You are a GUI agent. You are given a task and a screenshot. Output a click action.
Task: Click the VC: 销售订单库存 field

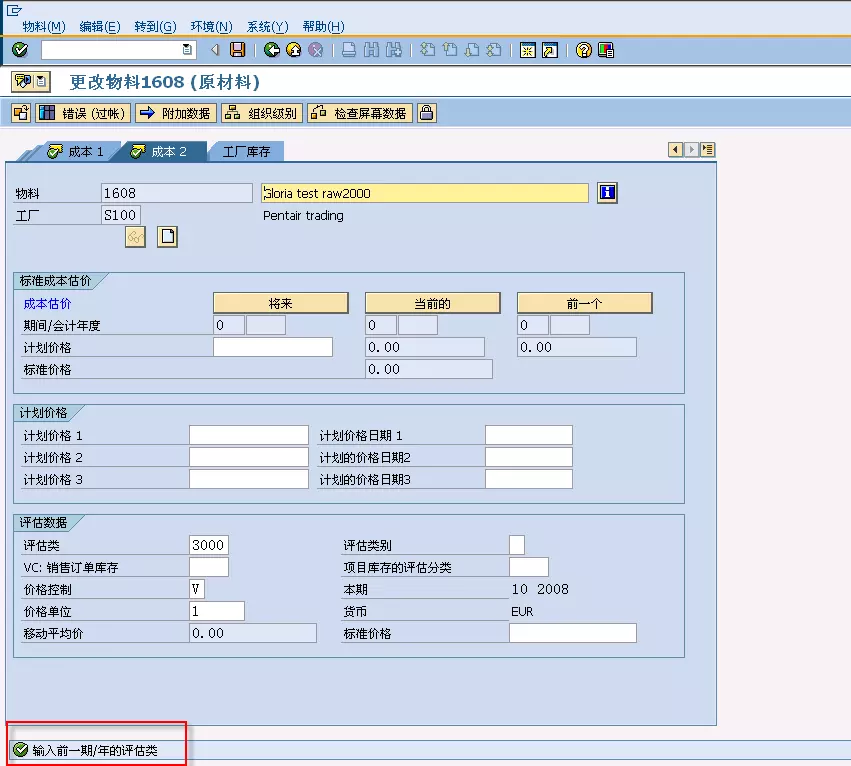point(209,567)
